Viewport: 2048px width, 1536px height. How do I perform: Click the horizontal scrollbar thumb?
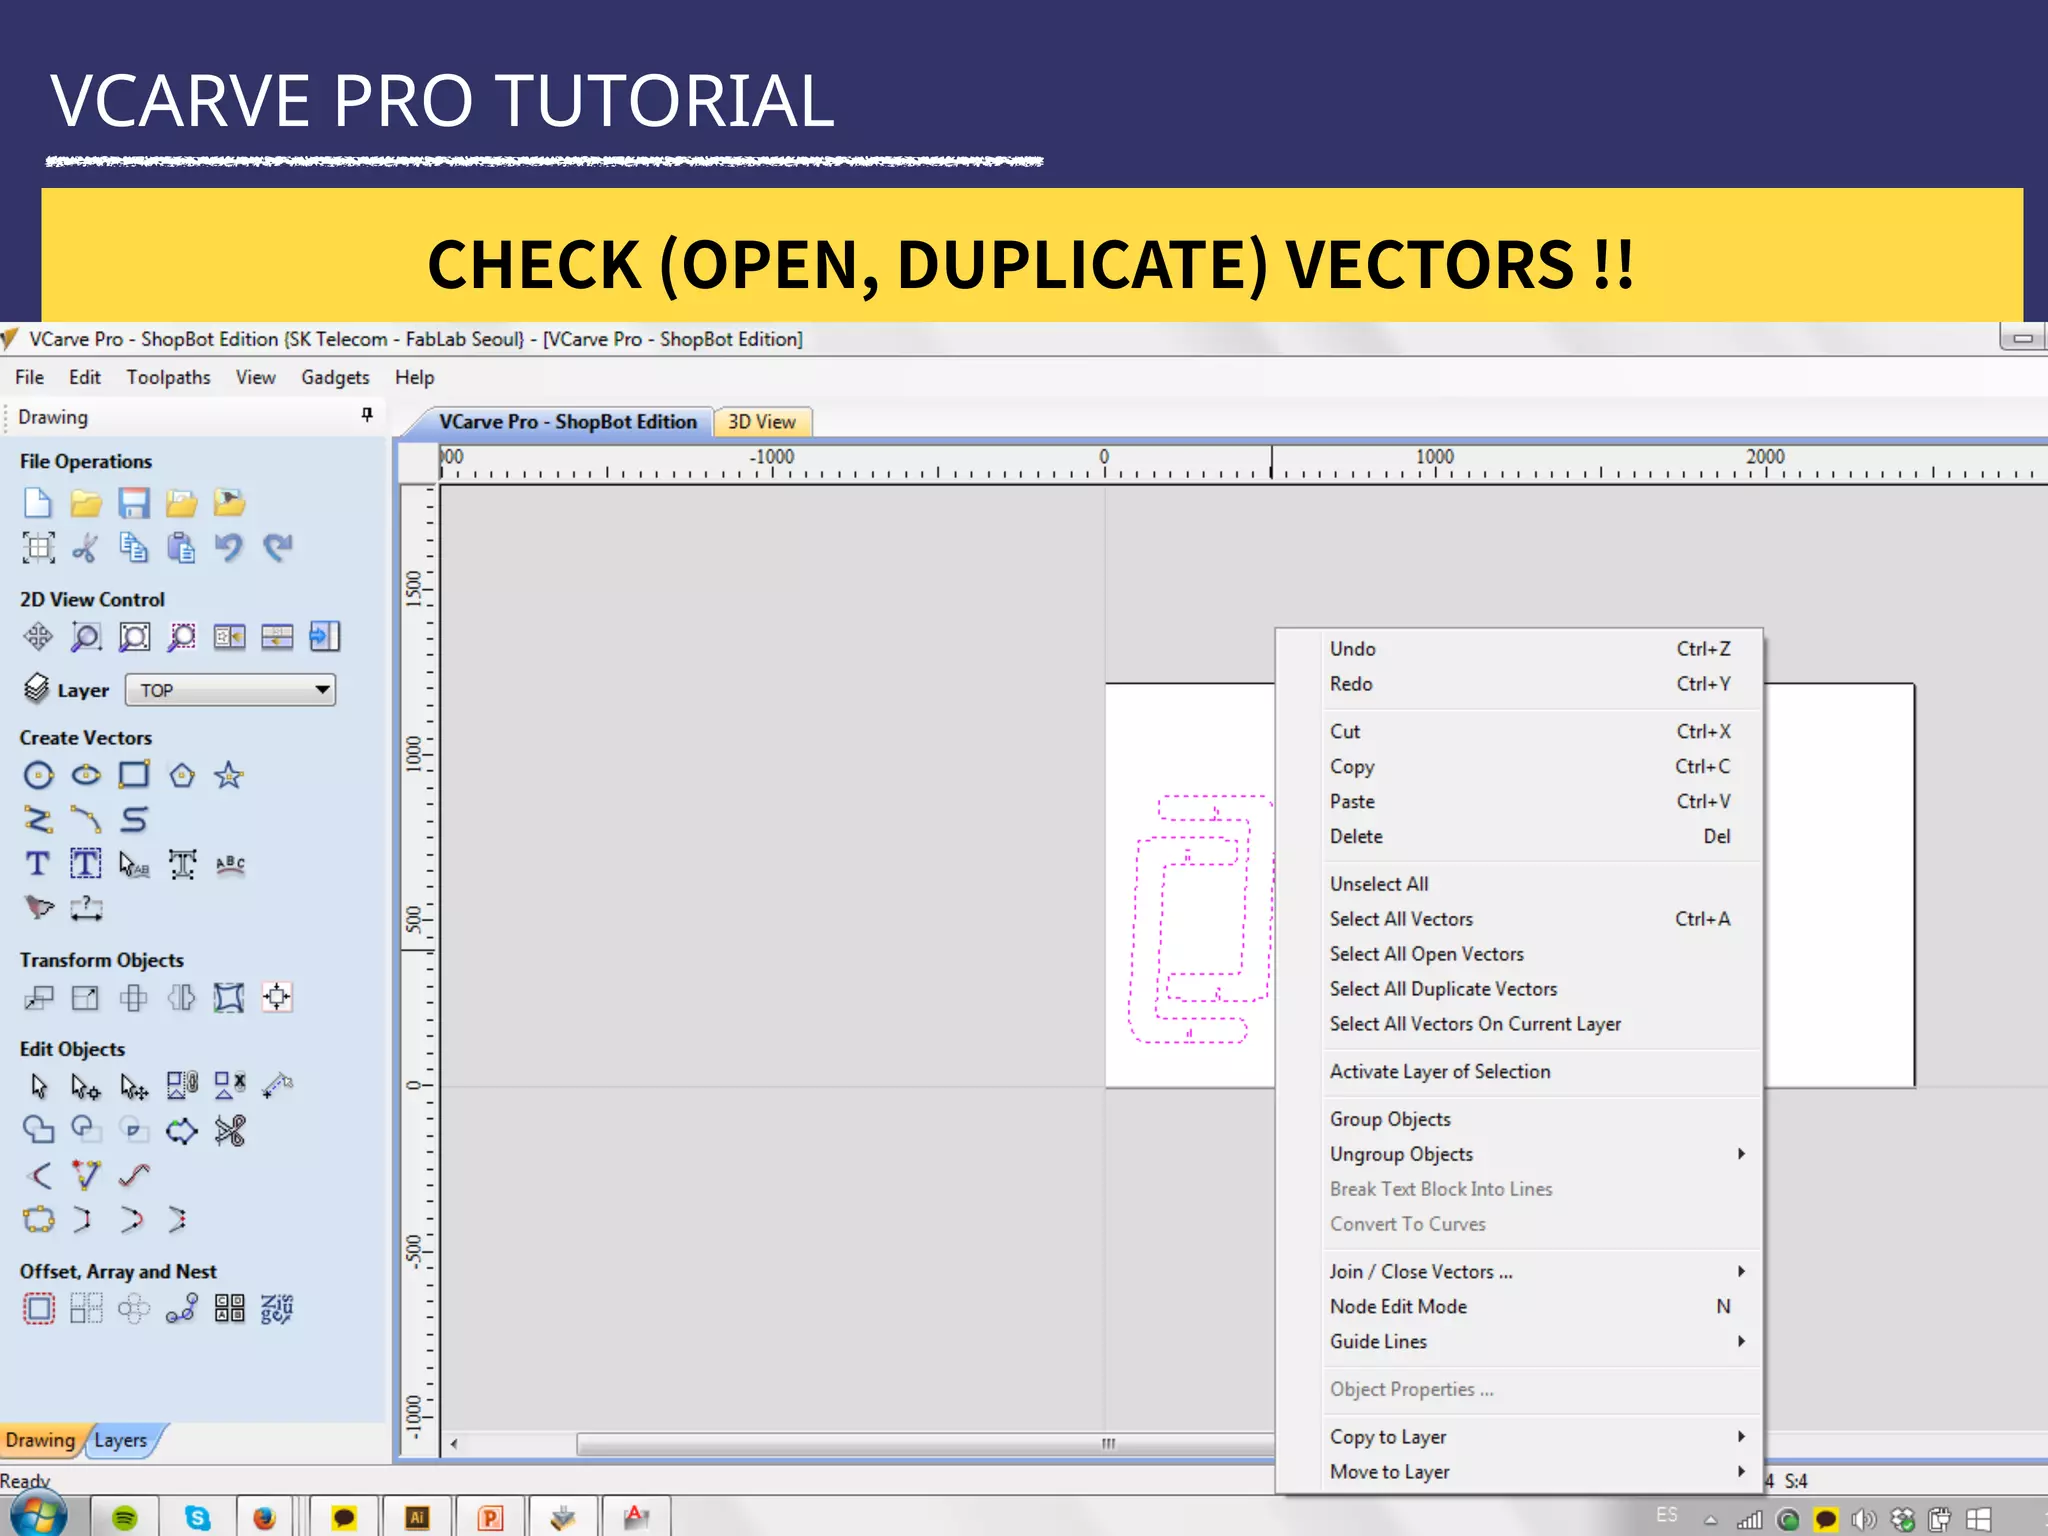tap(925, 1444)
